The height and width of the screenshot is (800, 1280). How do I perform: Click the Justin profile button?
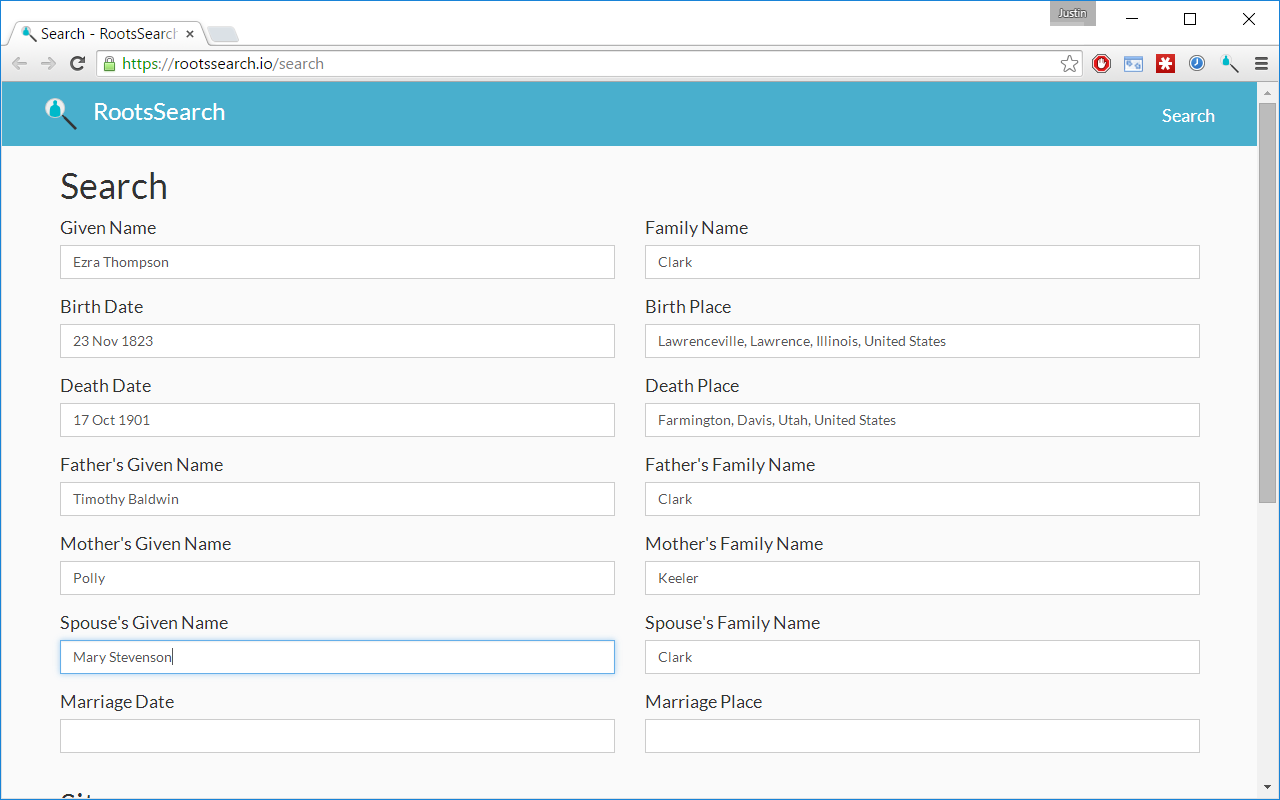[x=1072, y=14]
